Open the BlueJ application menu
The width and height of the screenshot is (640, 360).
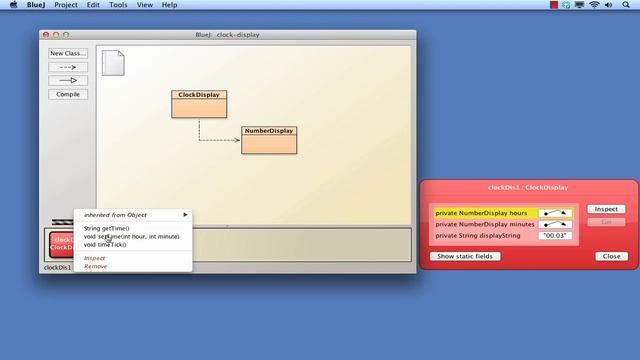tap(36, 5)
